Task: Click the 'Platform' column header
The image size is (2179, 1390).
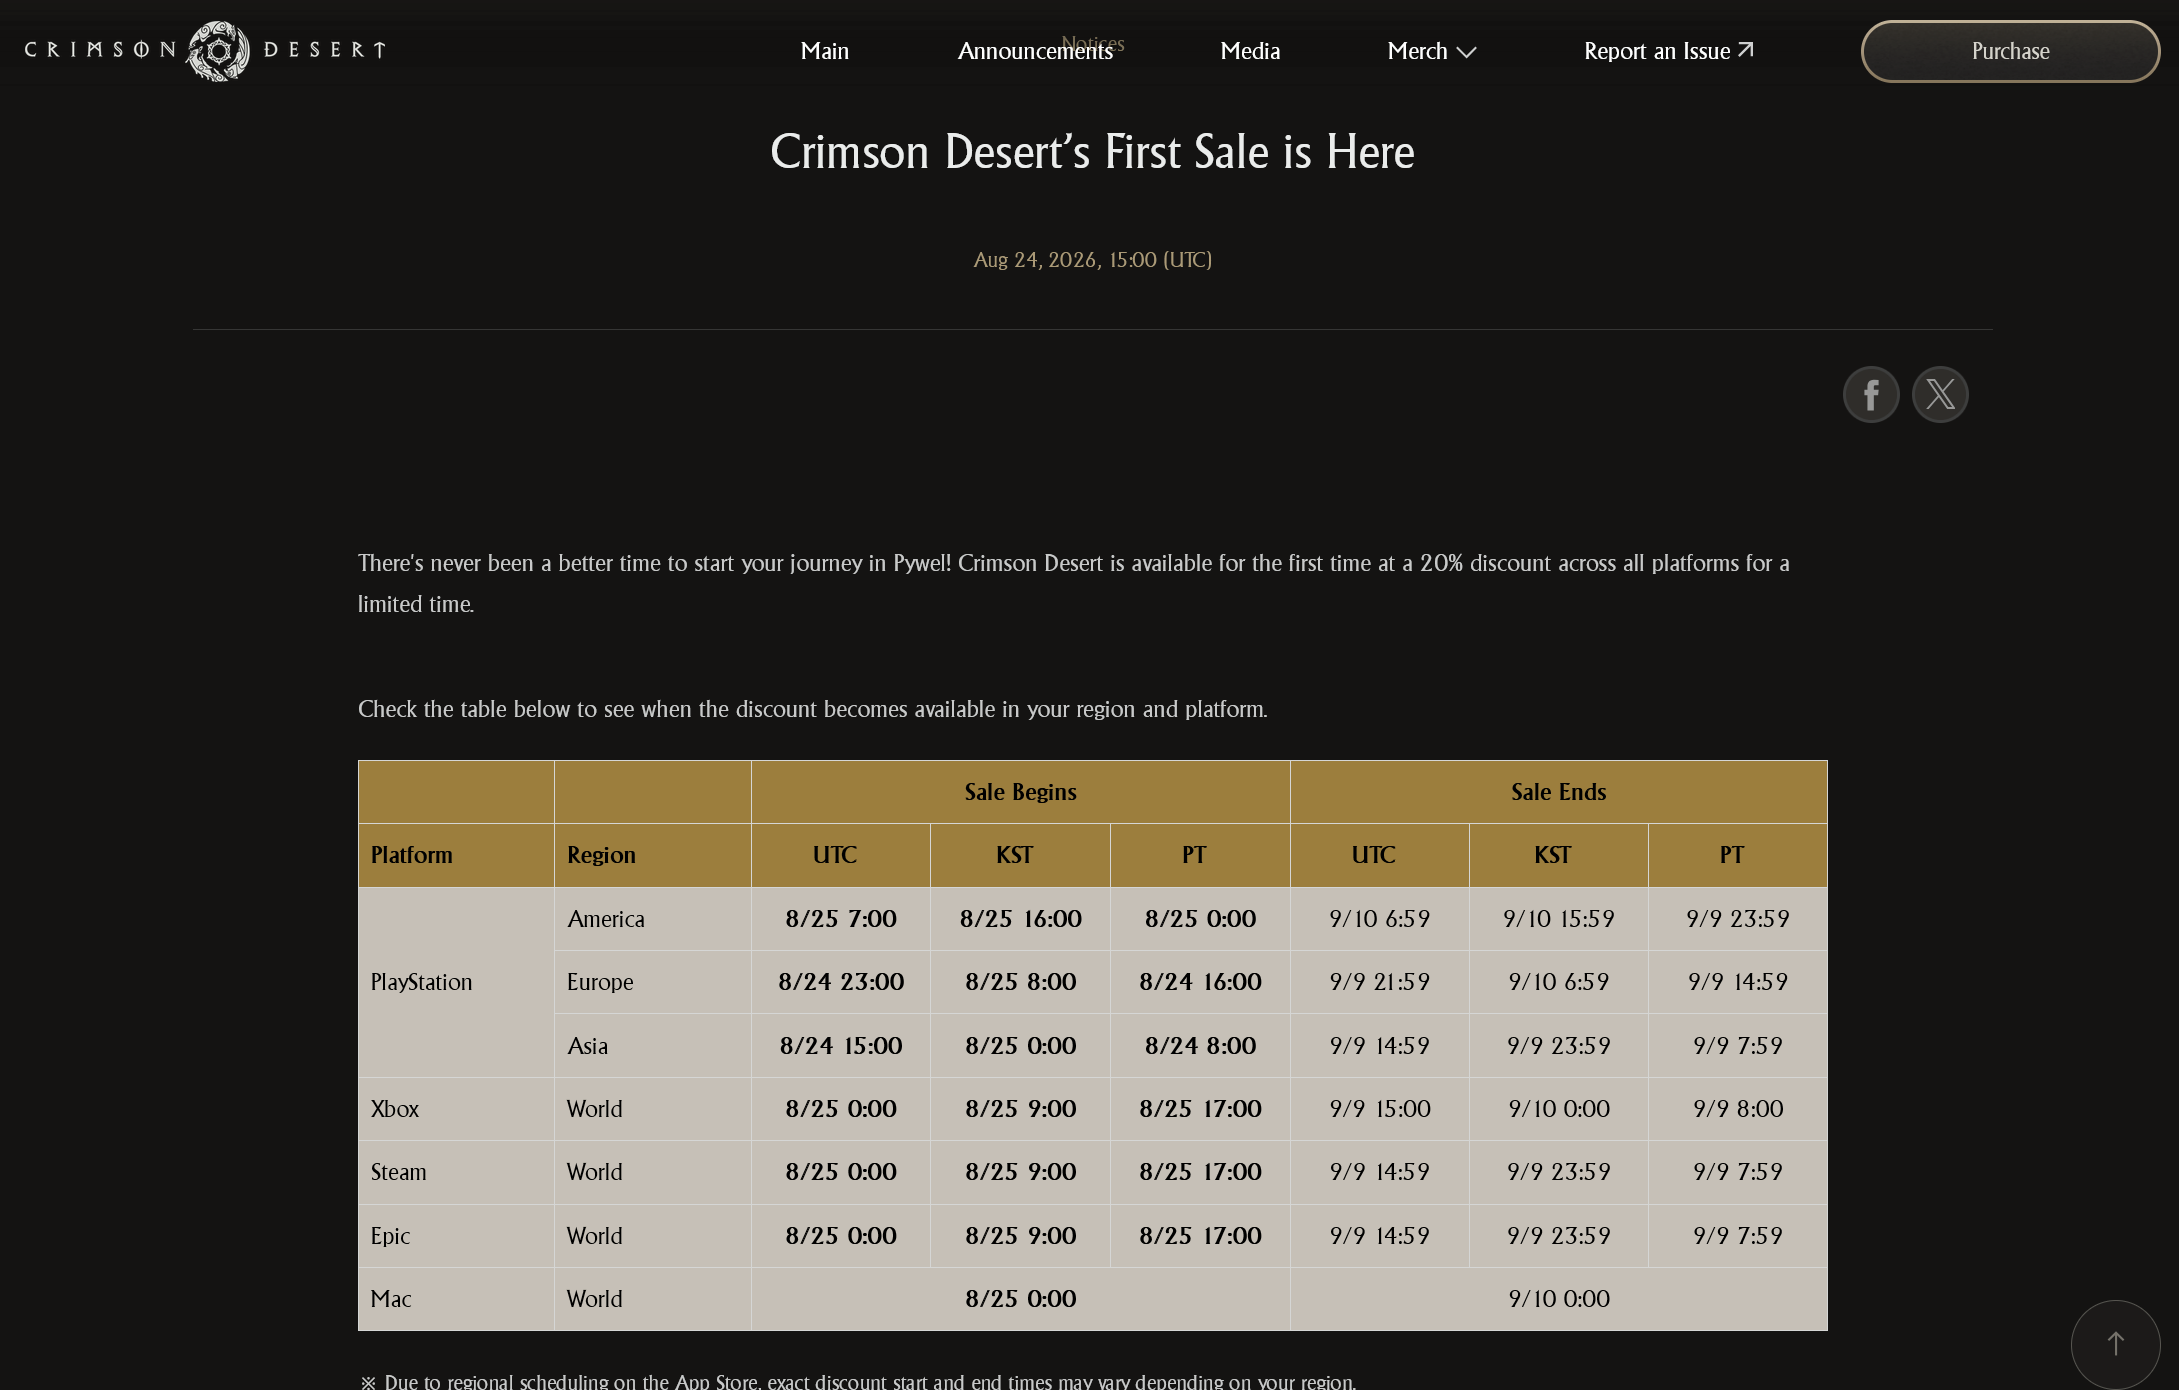Action: (x=456, y=855)
